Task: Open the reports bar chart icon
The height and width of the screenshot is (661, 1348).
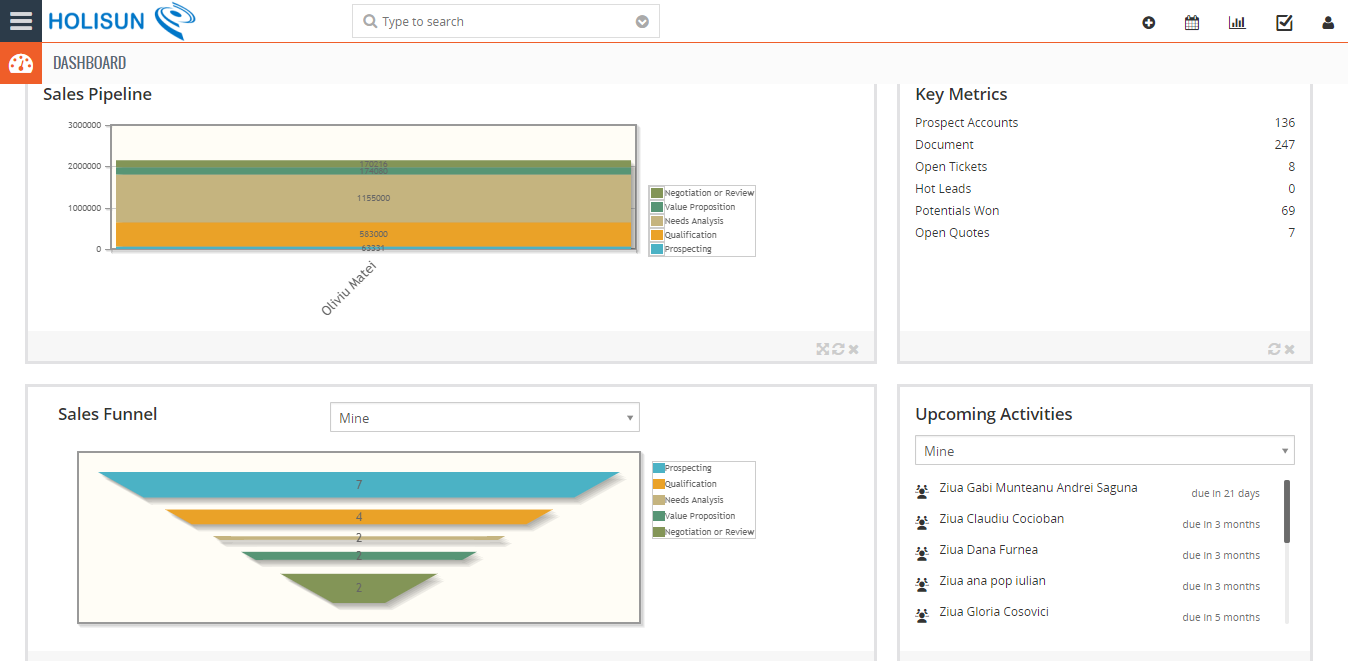Action: pyautogui.click(x=1237, y=23)
